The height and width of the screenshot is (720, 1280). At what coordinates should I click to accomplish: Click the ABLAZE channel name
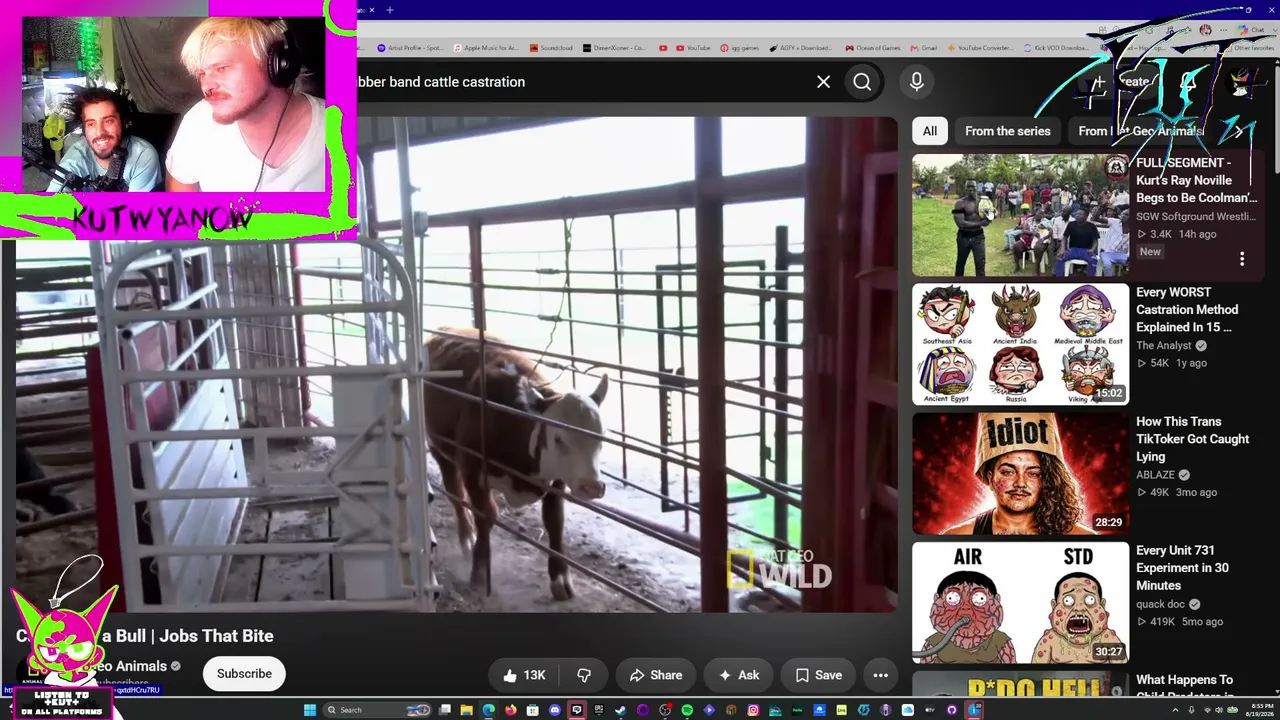[1156, 475]
